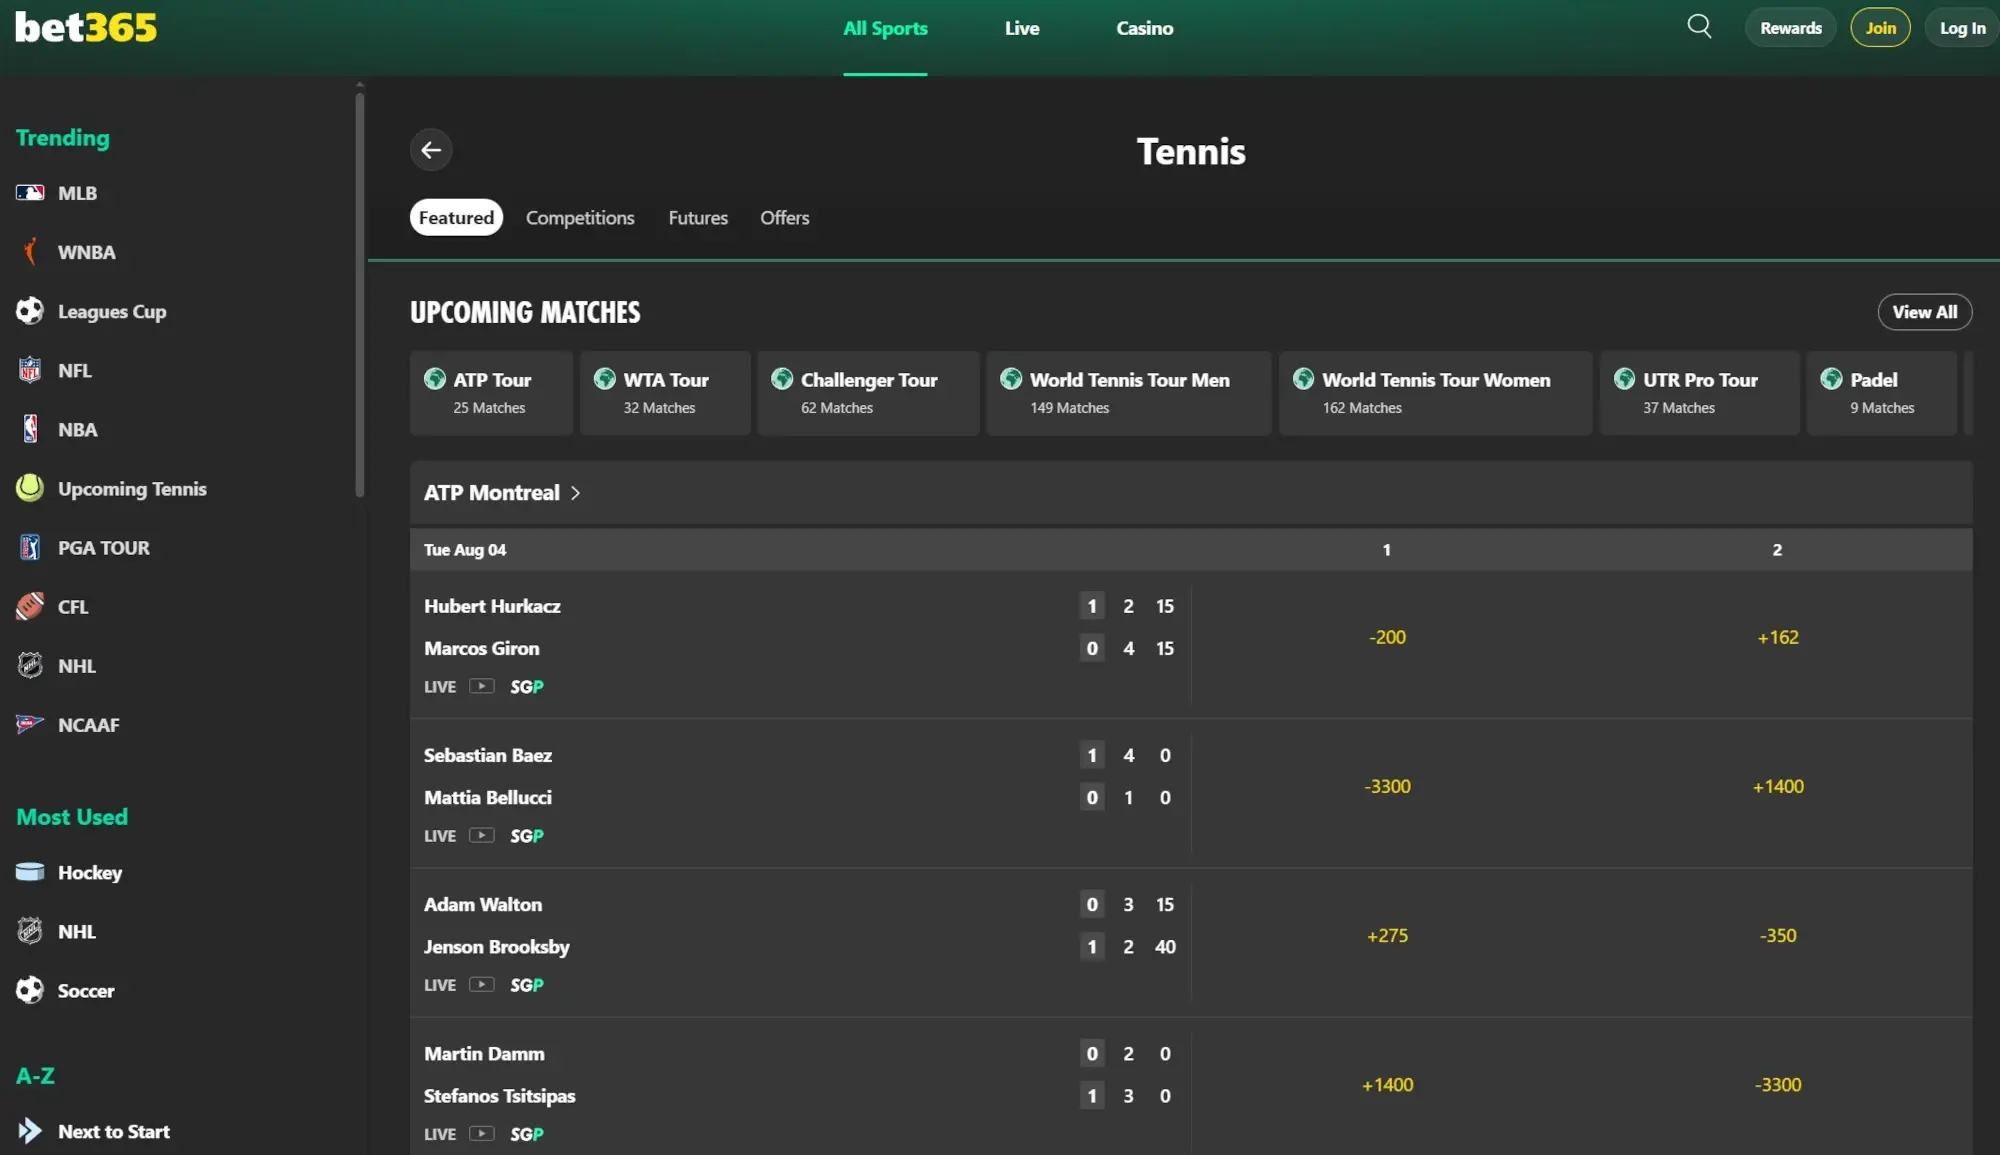This screenshot has width=2000, height=1155.
Task: Click Leagues Cup soccer ball icon
Action: 30,311
